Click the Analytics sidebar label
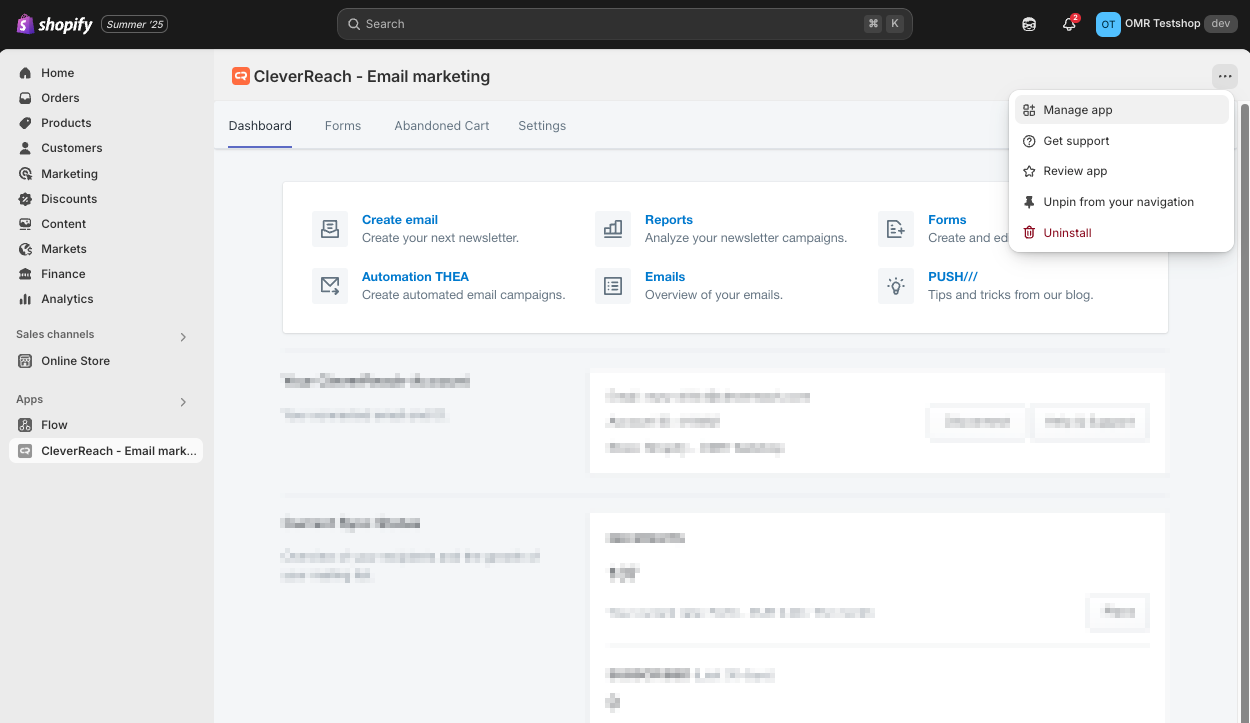Screen dimensions: 1250x723 (67, 299)
